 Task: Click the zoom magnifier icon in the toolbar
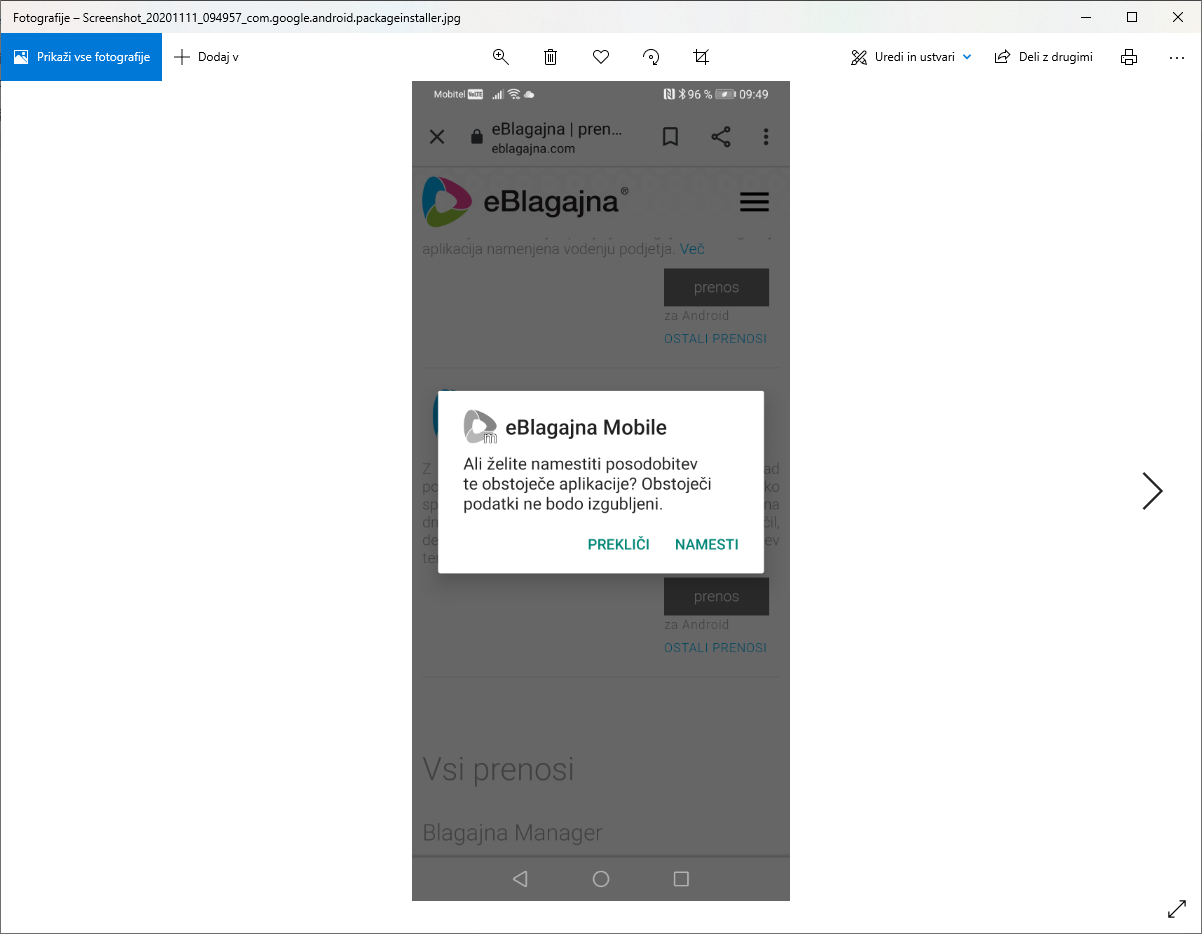[x=501, y=57]
